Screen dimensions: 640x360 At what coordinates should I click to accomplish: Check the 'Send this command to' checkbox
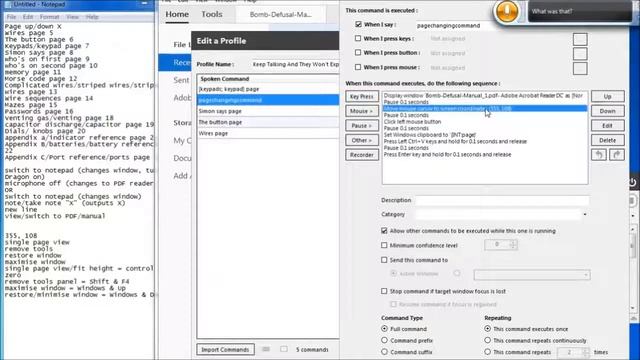coord(384,260)
